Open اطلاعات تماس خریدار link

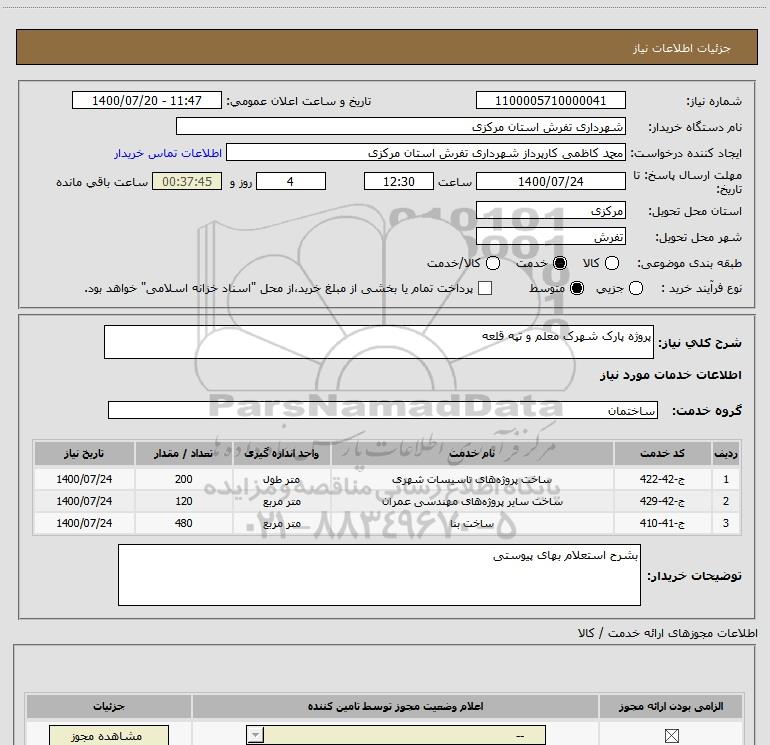168,153
